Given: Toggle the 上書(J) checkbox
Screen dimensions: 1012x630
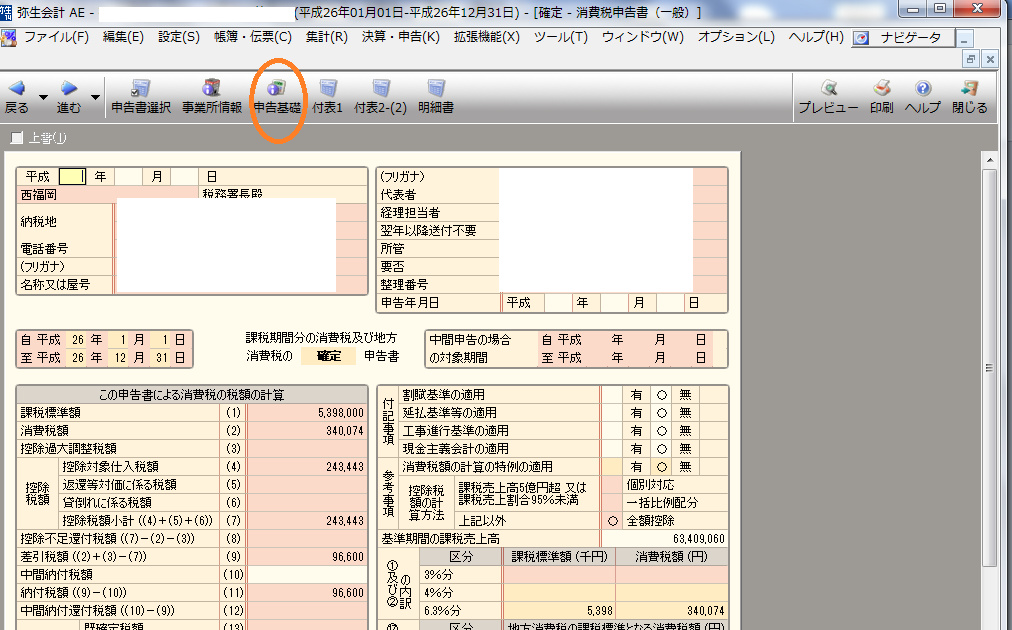Looking at the screenshot, I should (16, 138).
